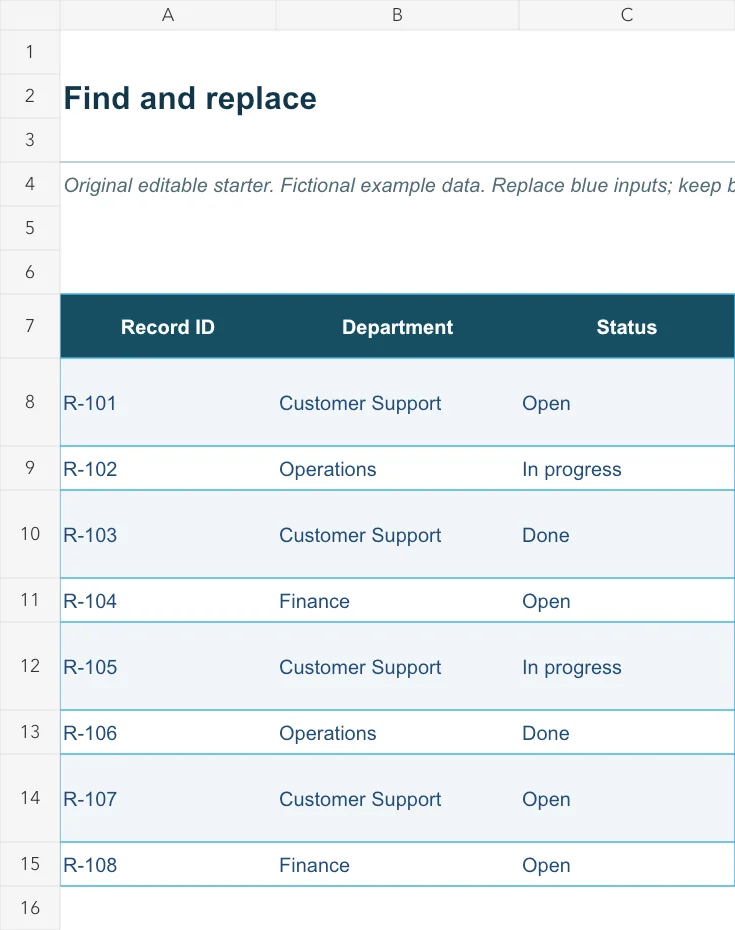Click the 'Department' header cell
Image resolution: width=735 pixels, height=930 pixels.
pos(397,326)
